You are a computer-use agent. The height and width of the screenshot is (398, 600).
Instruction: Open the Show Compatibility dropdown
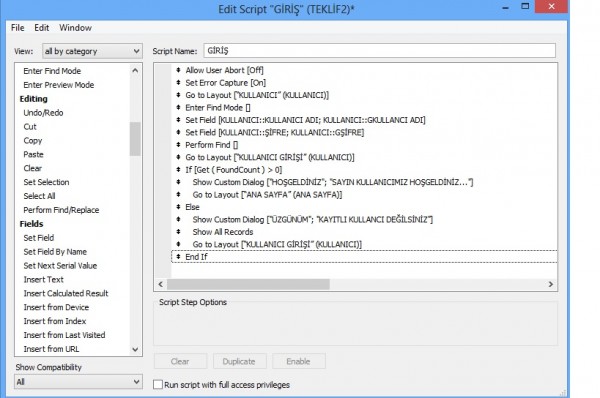[78, 382]
